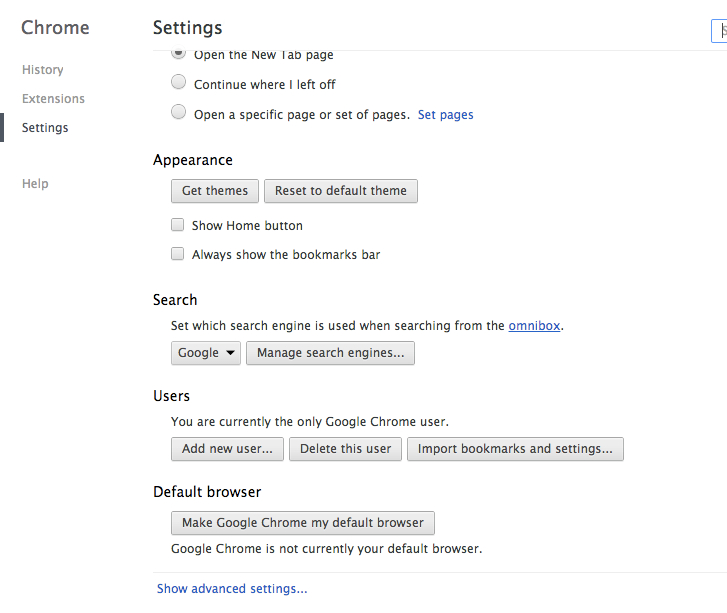This screenshot has width=727, height=613.
Task: Click the settings search field
Action: tap(720, 31)
